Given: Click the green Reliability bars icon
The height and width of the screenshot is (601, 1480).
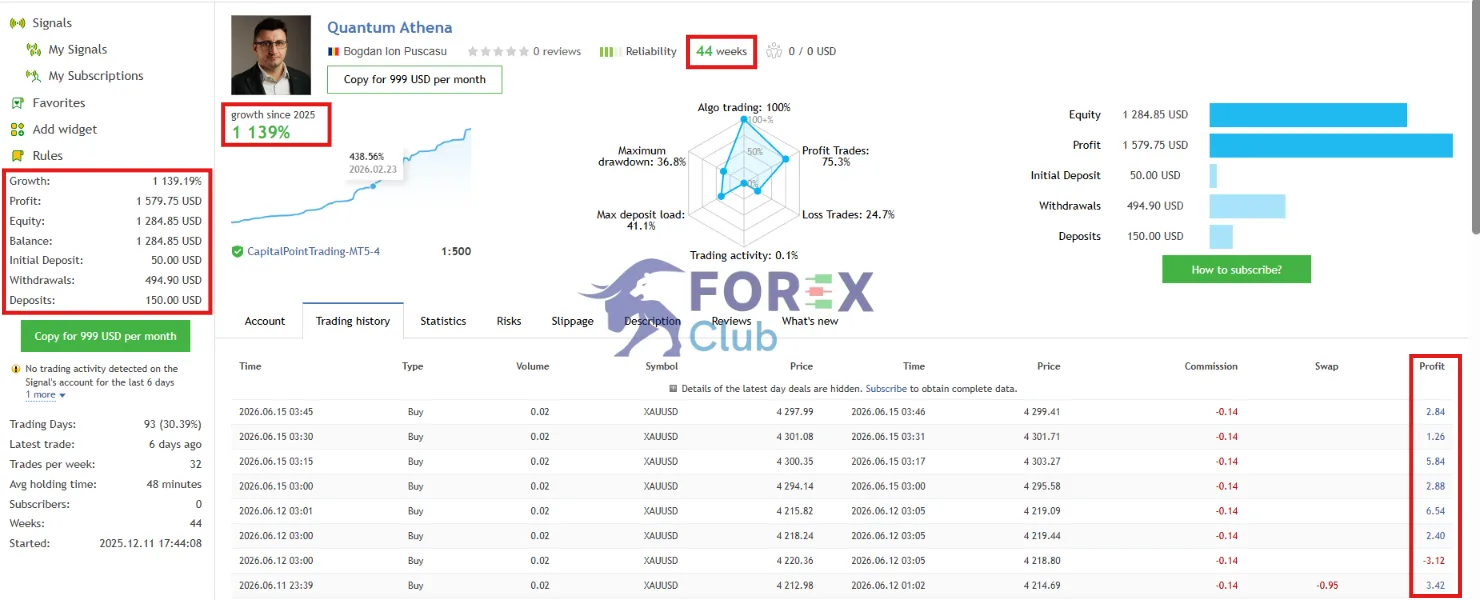Looking at the screenshot, I should point(606,52).
